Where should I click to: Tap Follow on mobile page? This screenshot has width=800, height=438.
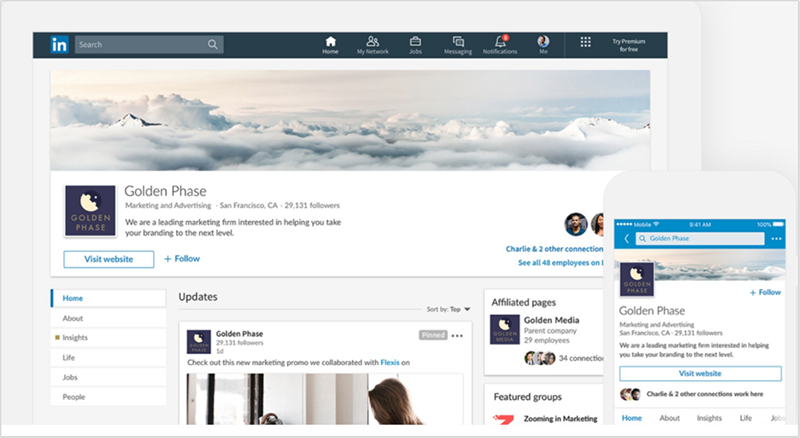(x=765, y=293)
